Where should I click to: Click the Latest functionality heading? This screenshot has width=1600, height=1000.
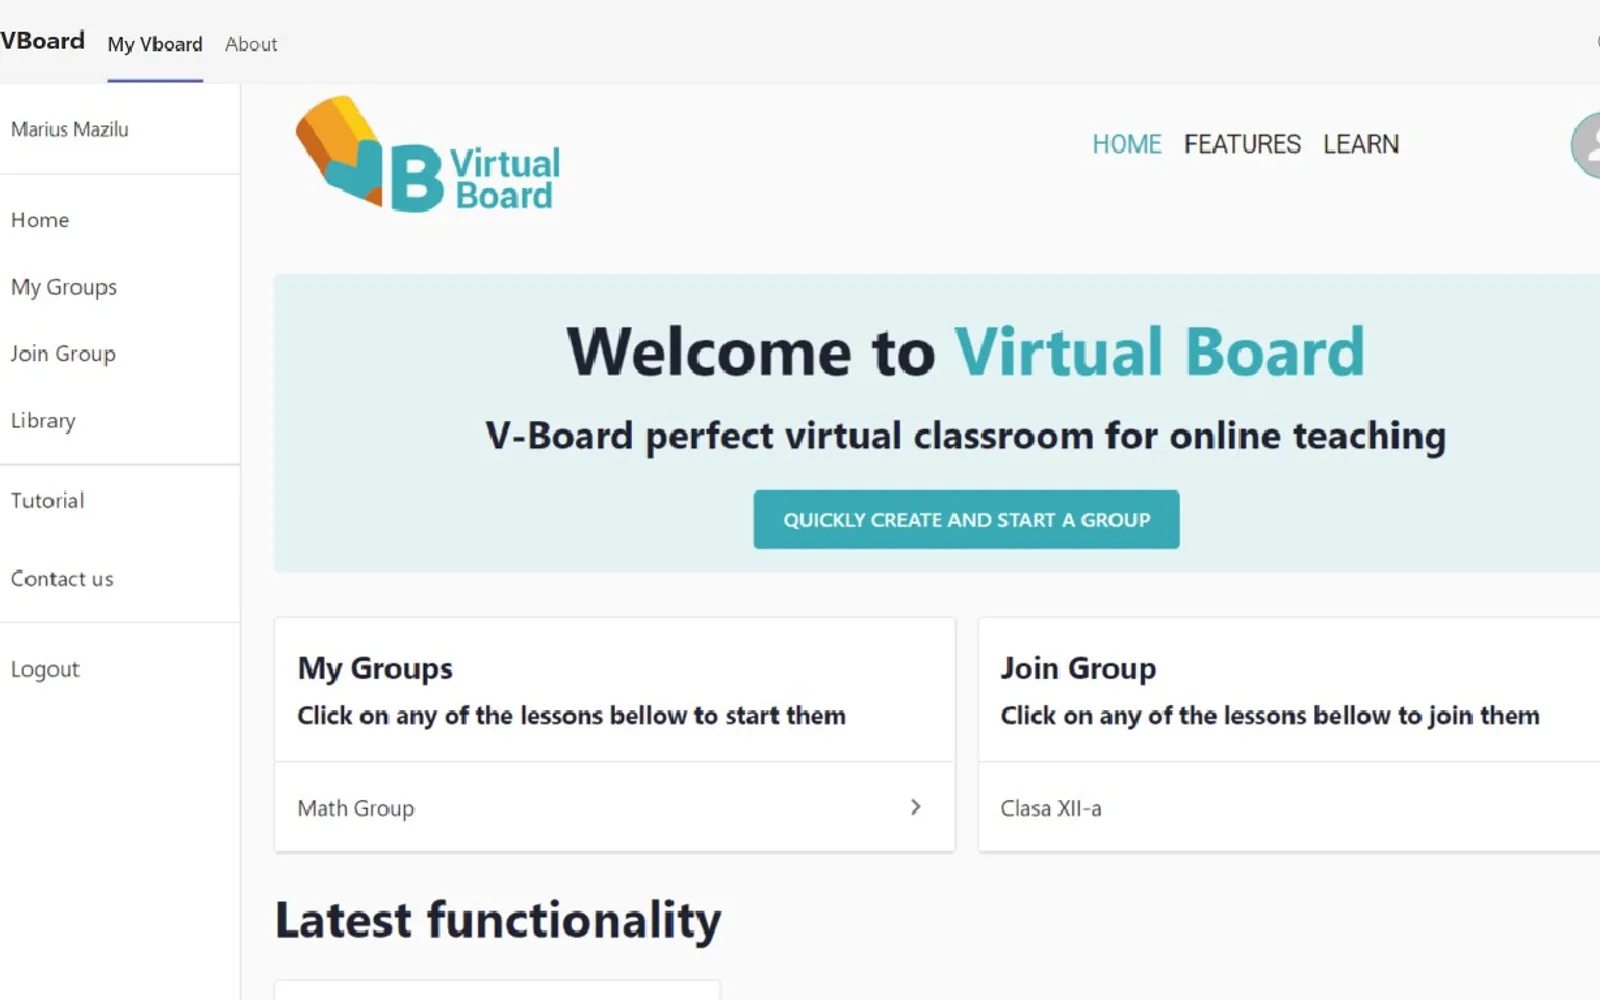(498, 920)
